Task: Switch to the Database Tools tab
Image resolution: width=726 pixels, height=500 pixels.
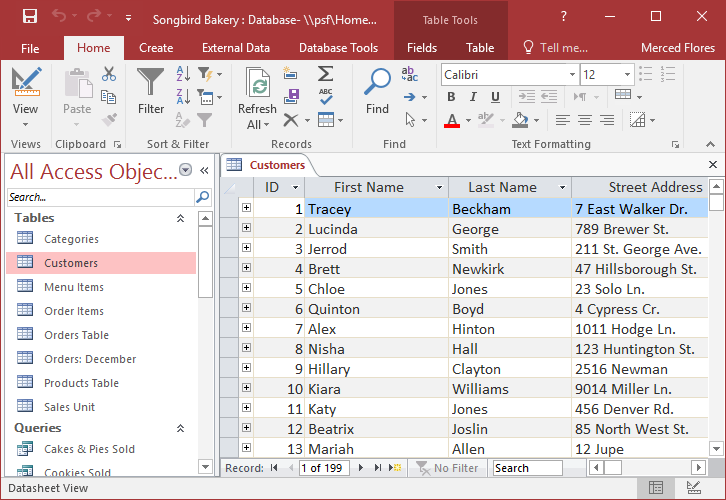Action: pyautogui.click(x=338, y=48)
